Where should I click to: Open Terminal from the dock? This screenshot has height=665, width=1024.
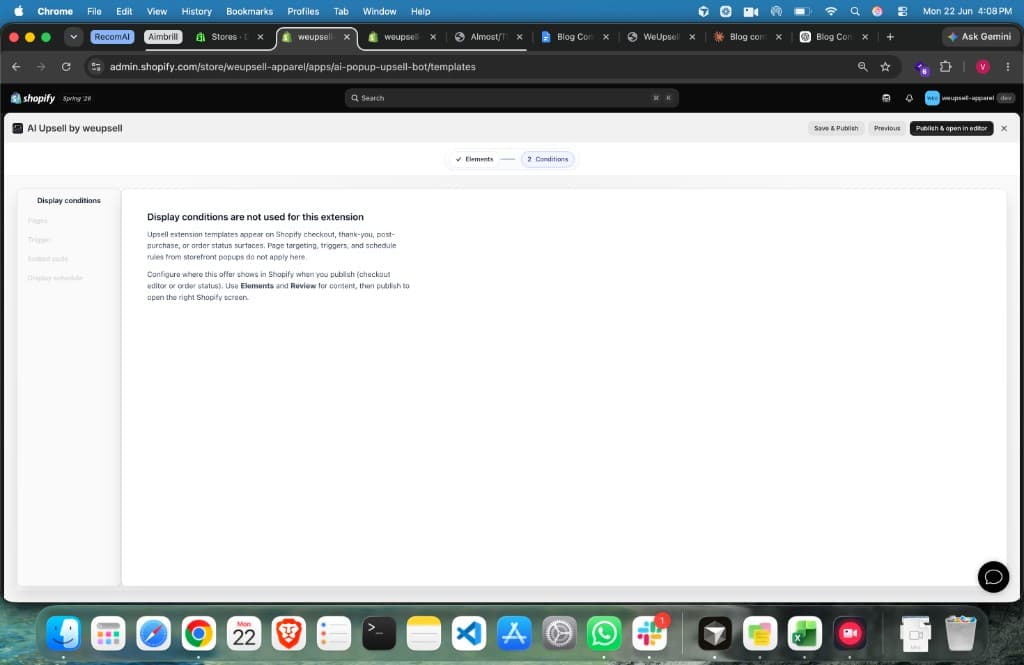pyautogui.click(x=379, y=634)
